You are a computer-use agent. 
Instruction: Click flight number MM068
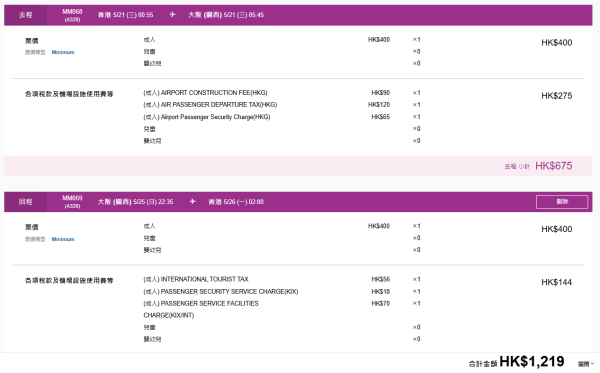coord(72,11)
